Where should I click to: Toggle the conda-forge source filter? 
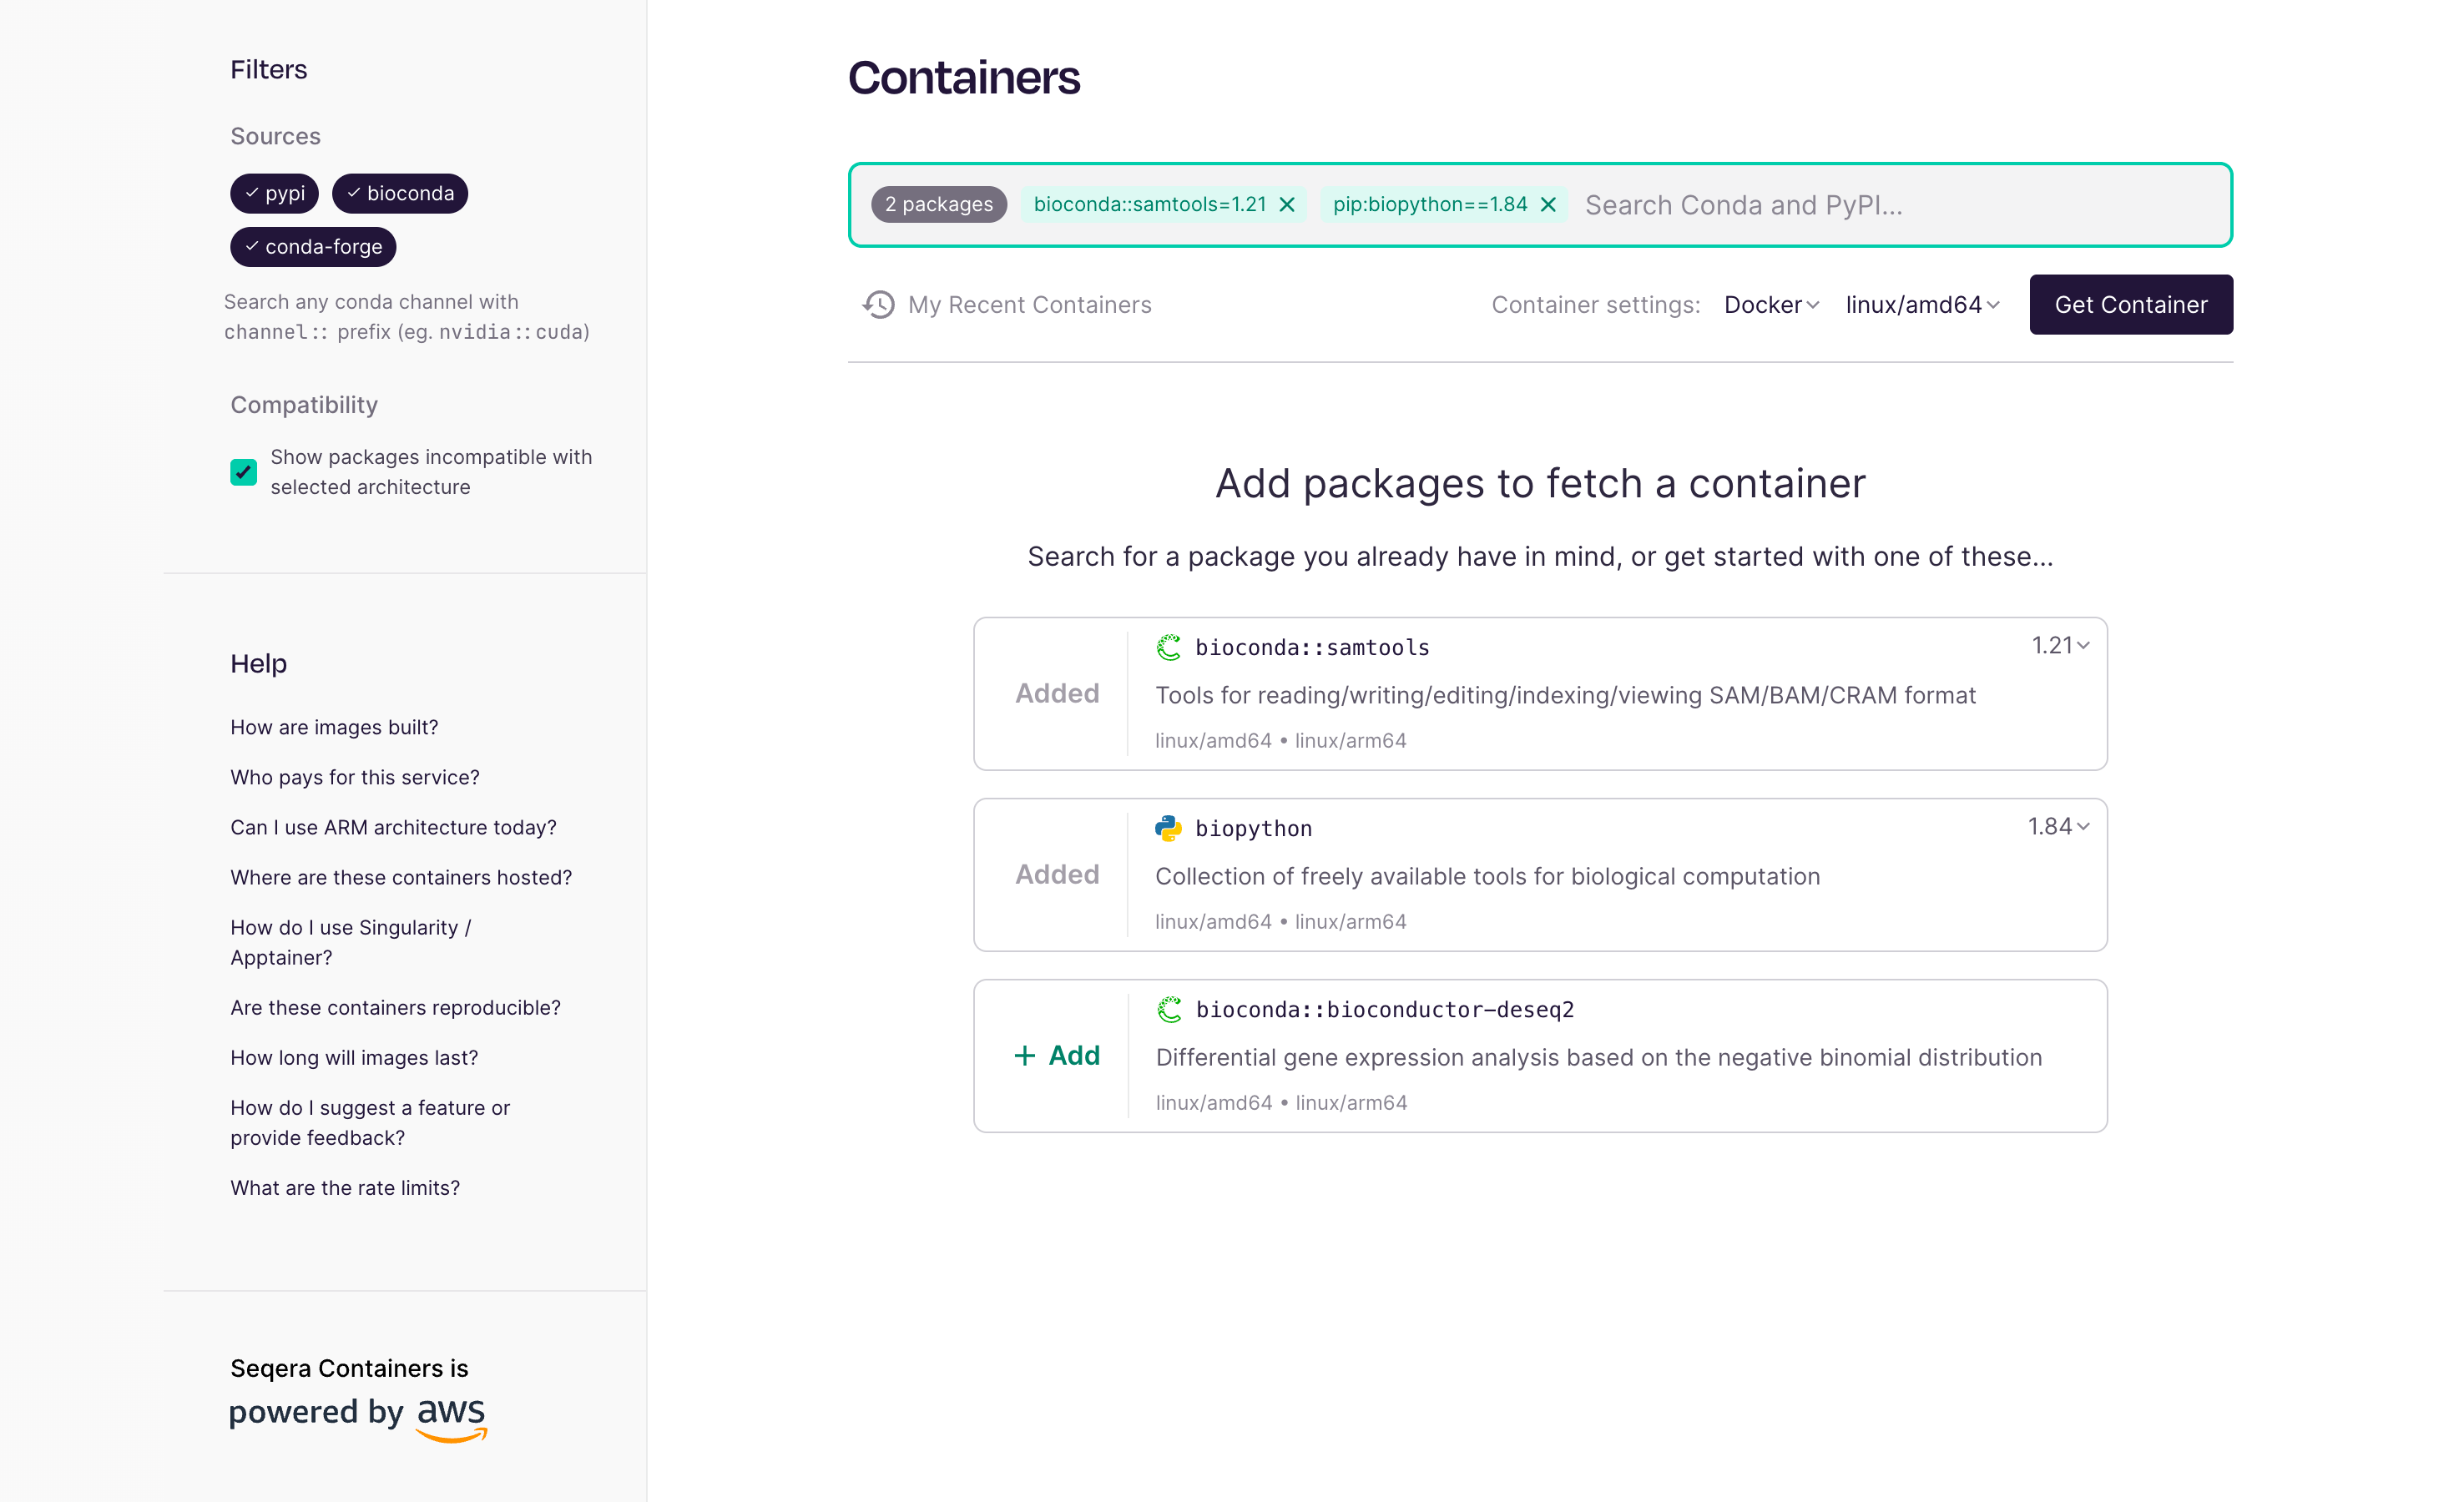click(313, 247)
